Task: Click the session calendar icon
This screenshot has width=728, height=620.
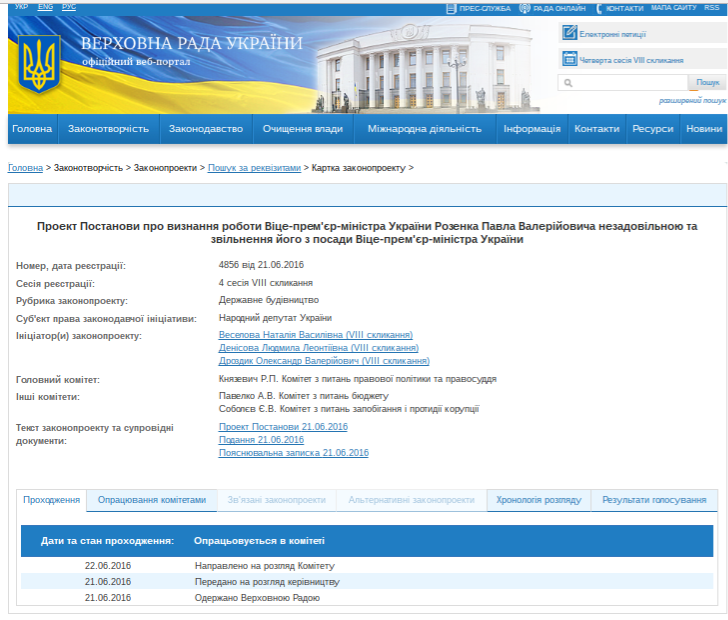Action: pyautogui.click(x=569, y=59)
